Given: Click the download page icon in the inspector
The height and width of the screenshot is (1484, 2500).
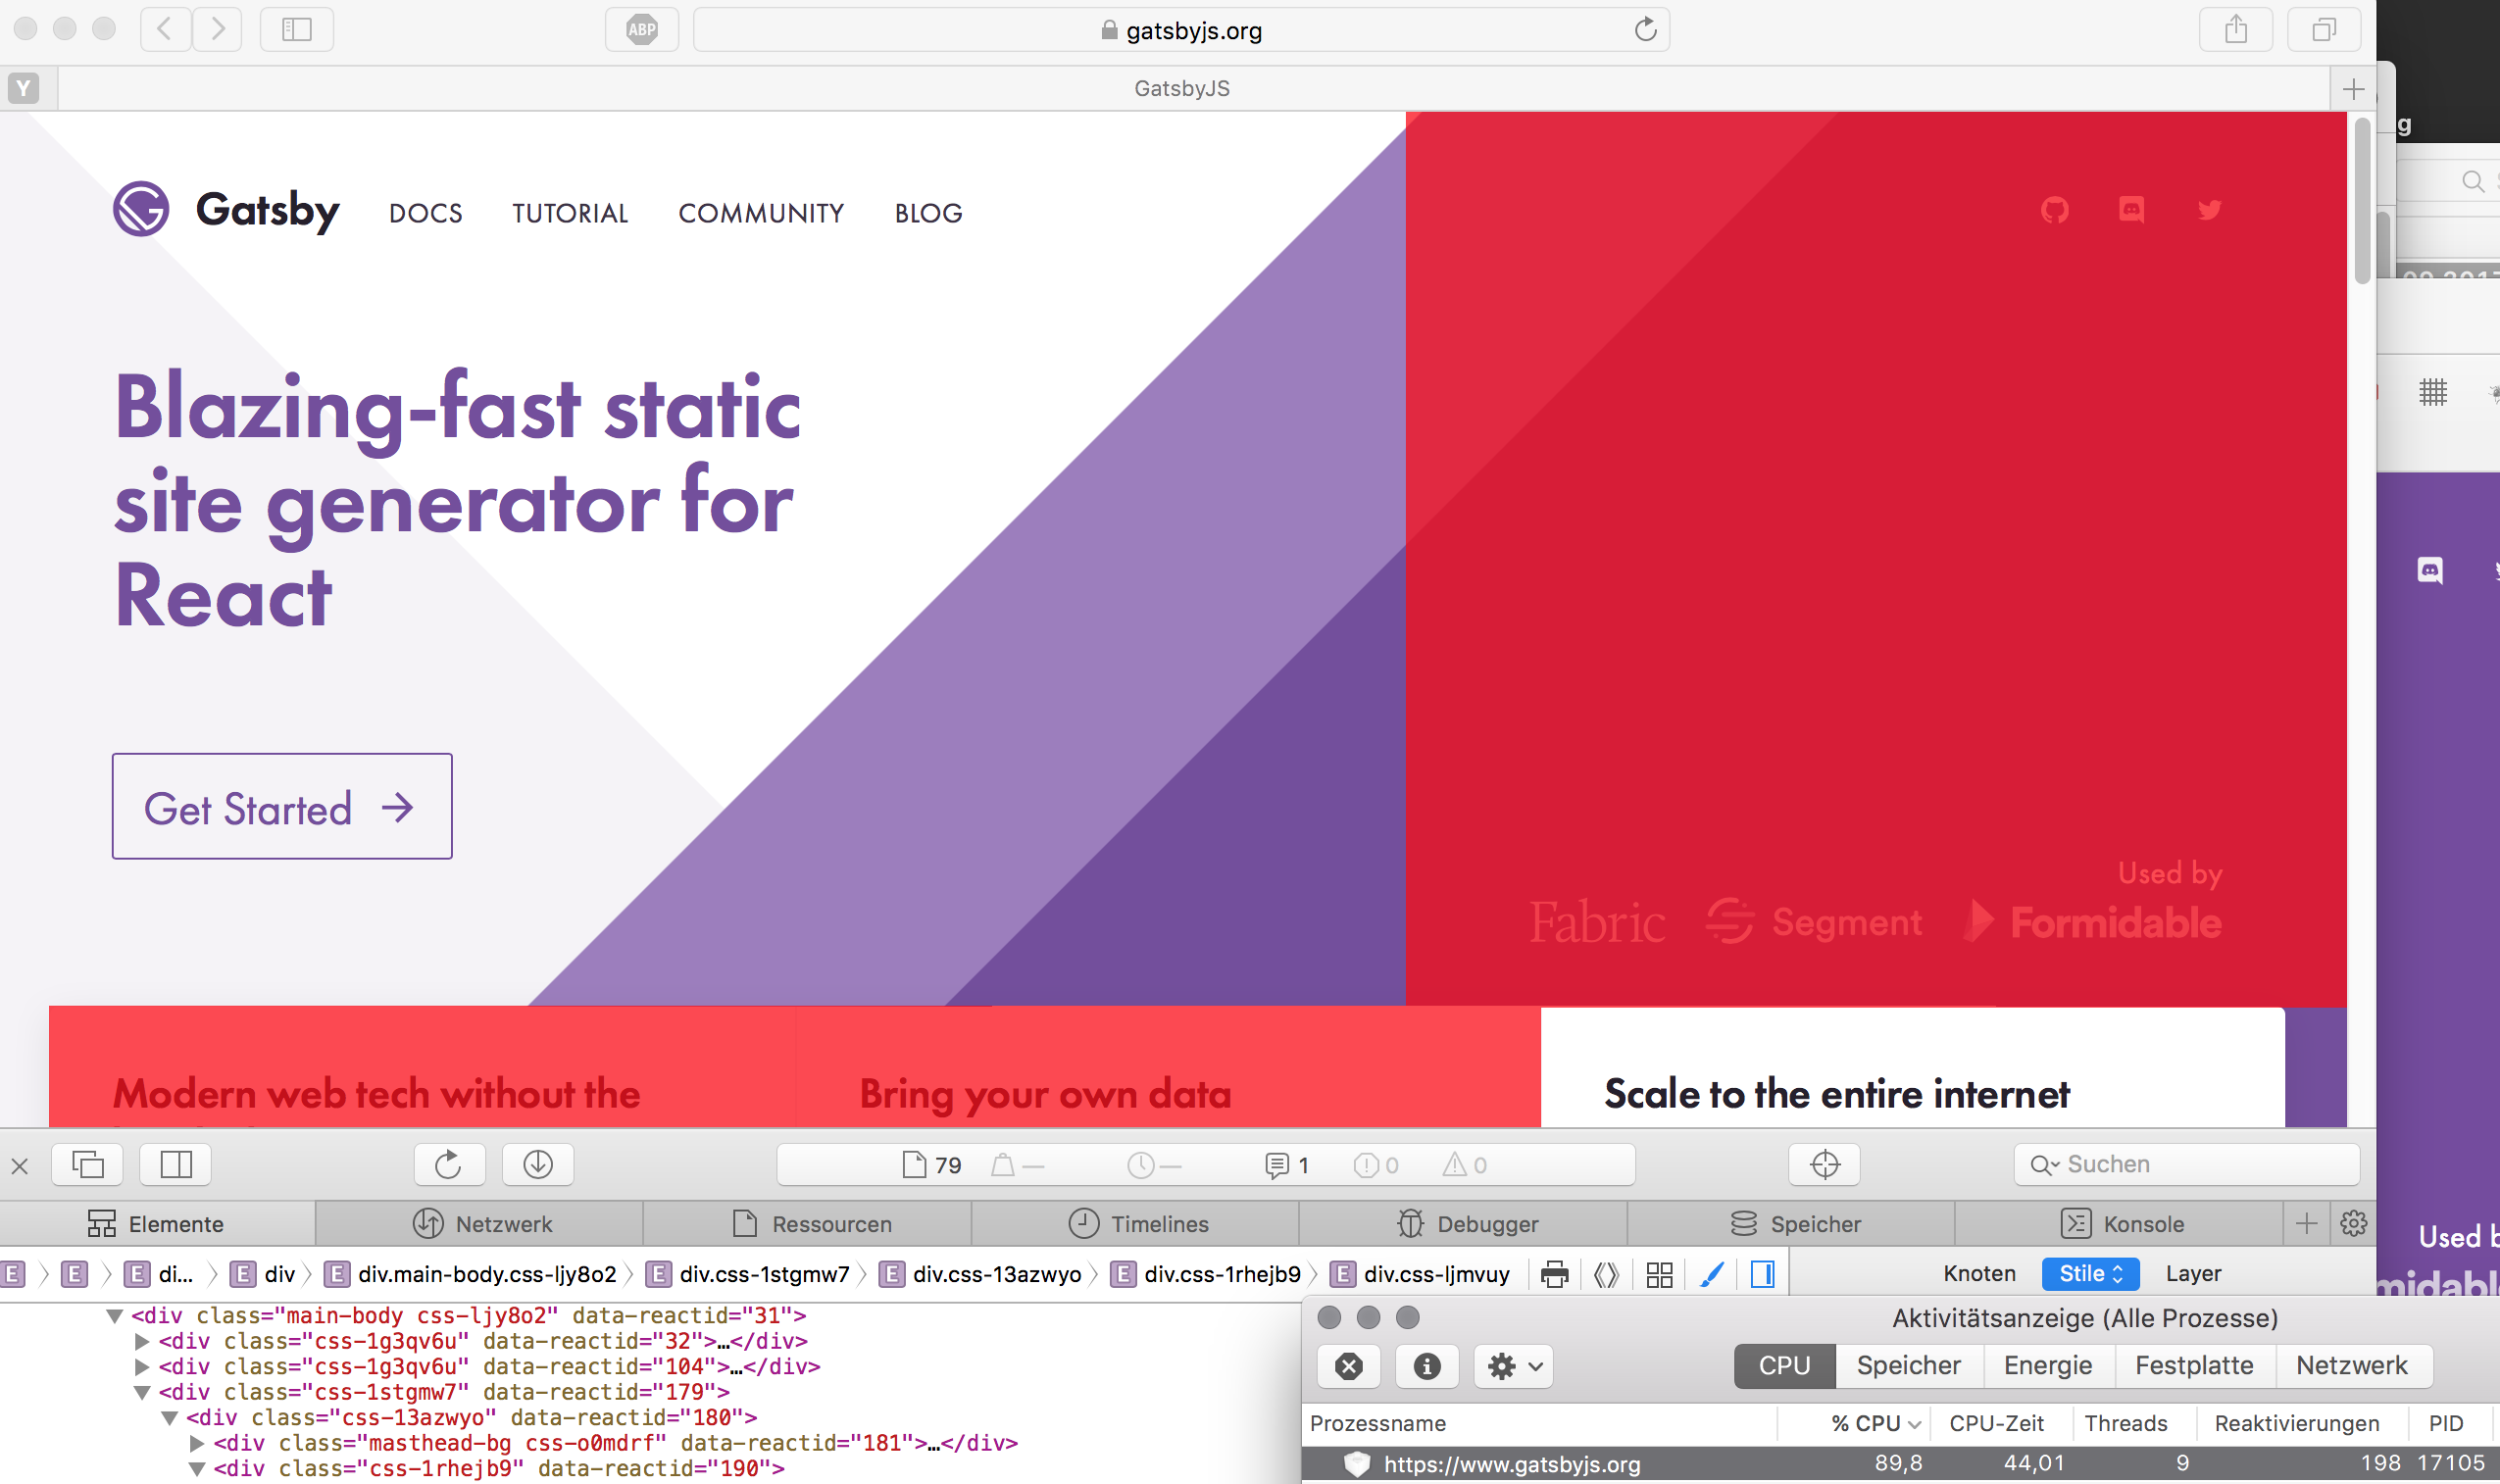Looking at the screenshot, I should click(537, 1164).
